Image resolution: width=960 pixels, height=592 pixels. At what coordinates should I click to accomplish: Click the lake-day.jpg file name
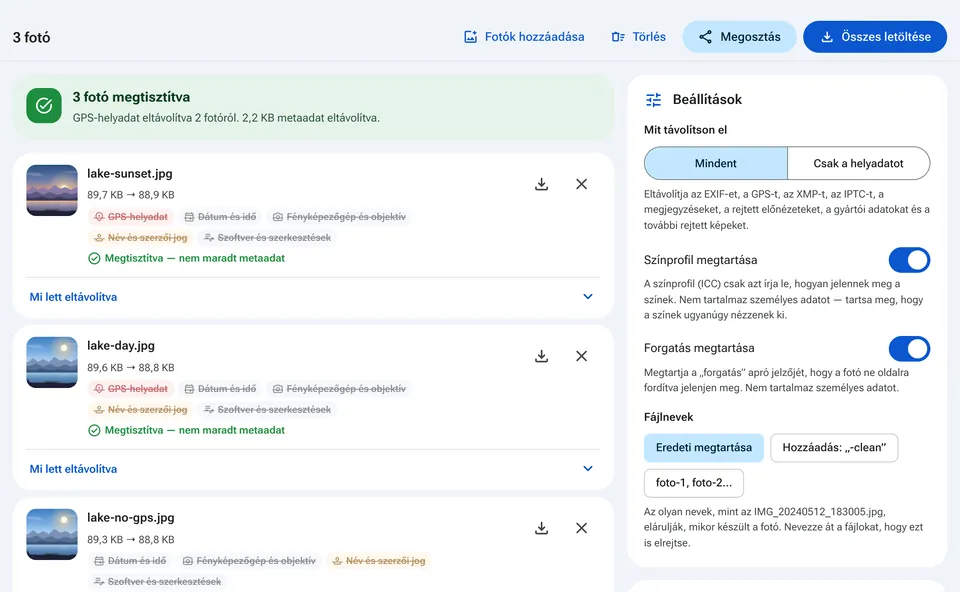[x=121, y=346]
